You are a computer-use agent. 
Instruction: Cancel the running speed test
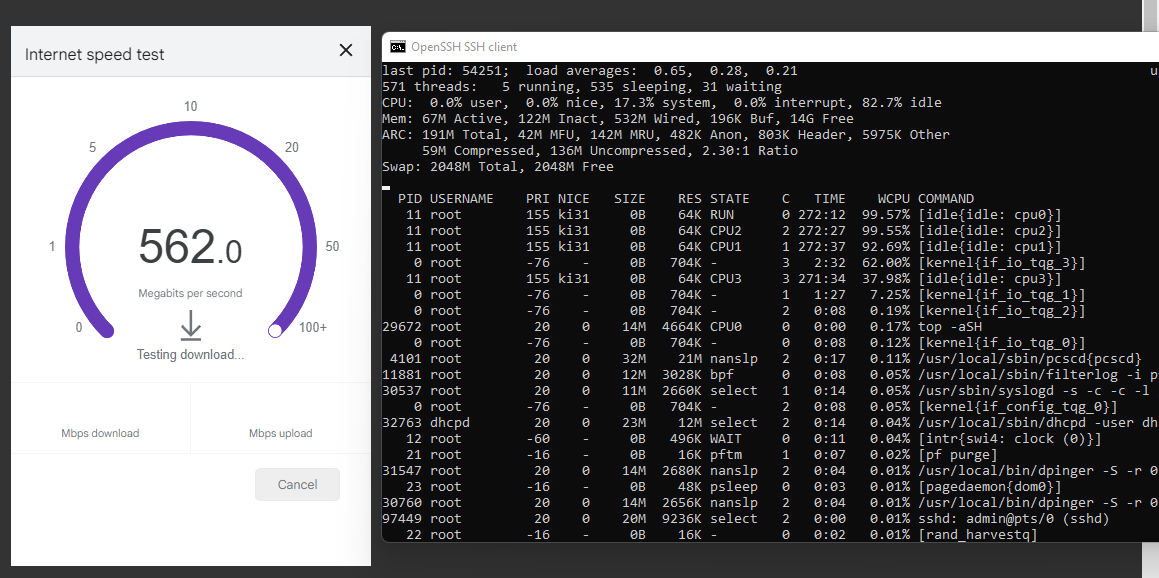[x=297, y=485]
